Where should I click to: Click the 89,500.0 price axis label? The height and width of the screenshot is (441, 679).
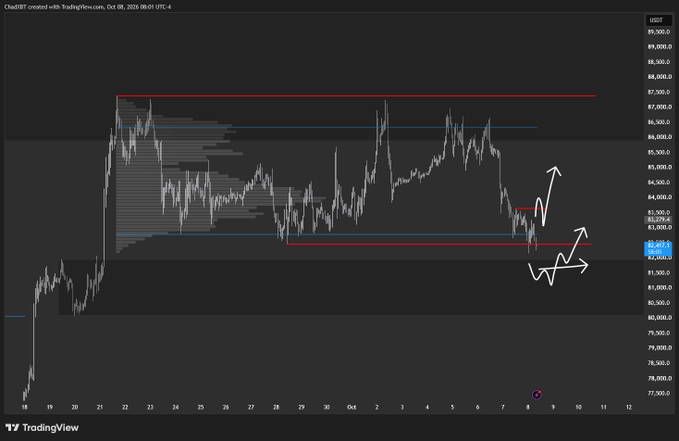660,32
